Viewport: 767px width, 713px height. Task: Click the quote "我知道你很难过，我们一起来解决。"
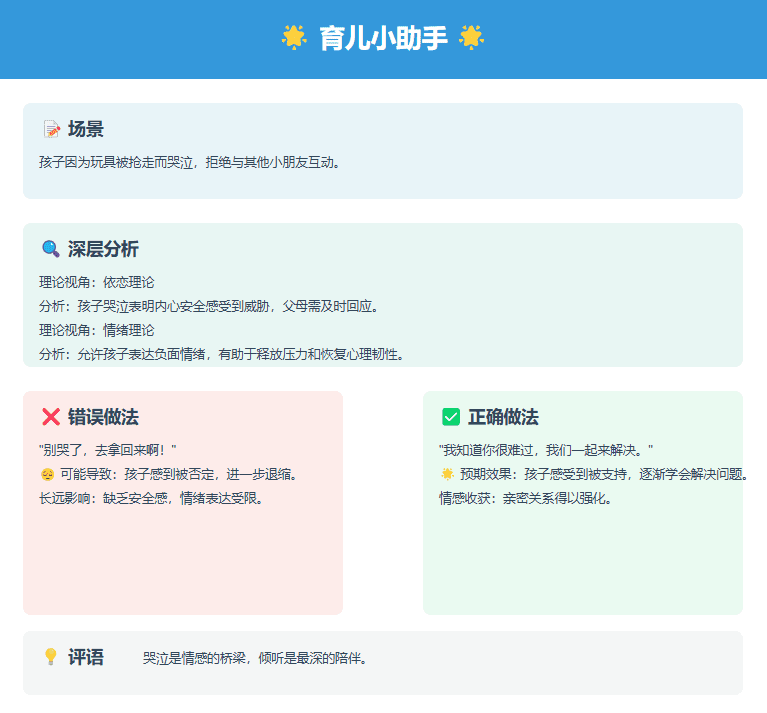[546, 450]
